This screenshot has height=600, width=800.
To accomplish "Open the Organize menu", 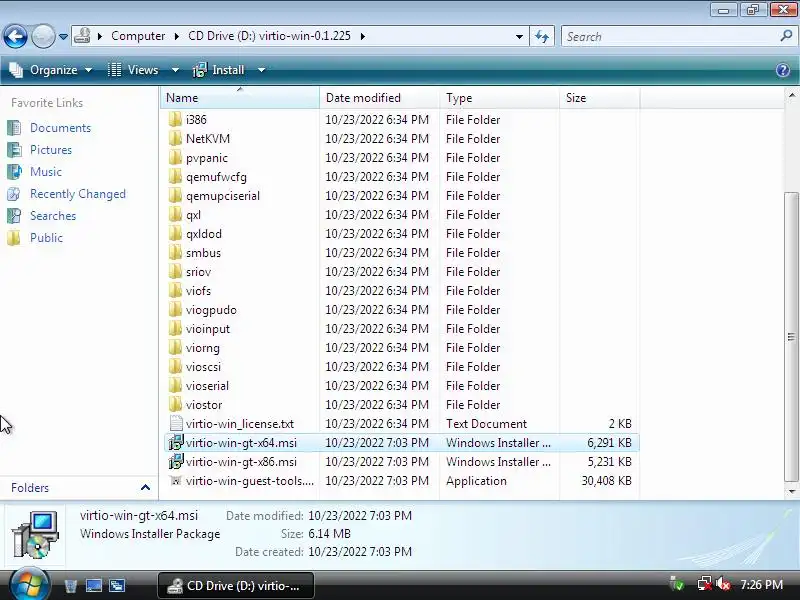I will click(51, 70).
